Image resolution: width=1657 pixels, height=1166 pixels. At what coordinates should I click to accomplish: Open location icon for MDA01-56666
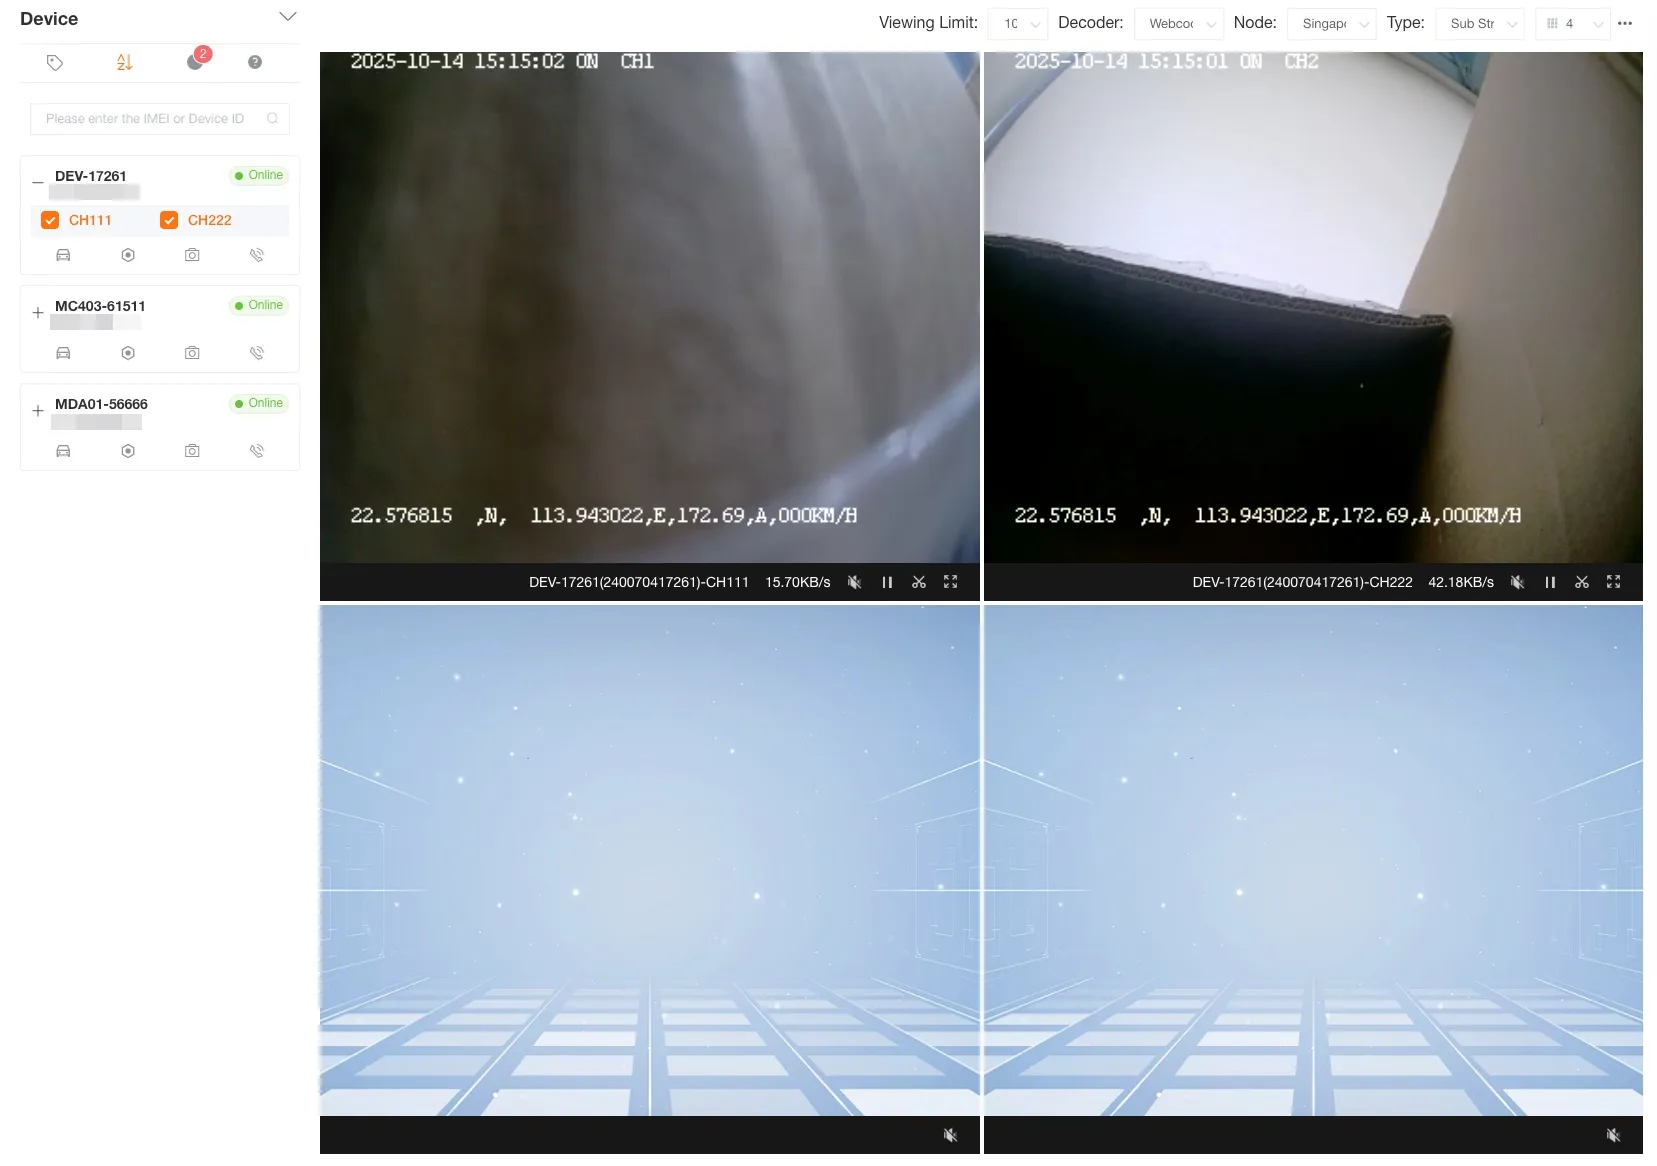(128, 451)
